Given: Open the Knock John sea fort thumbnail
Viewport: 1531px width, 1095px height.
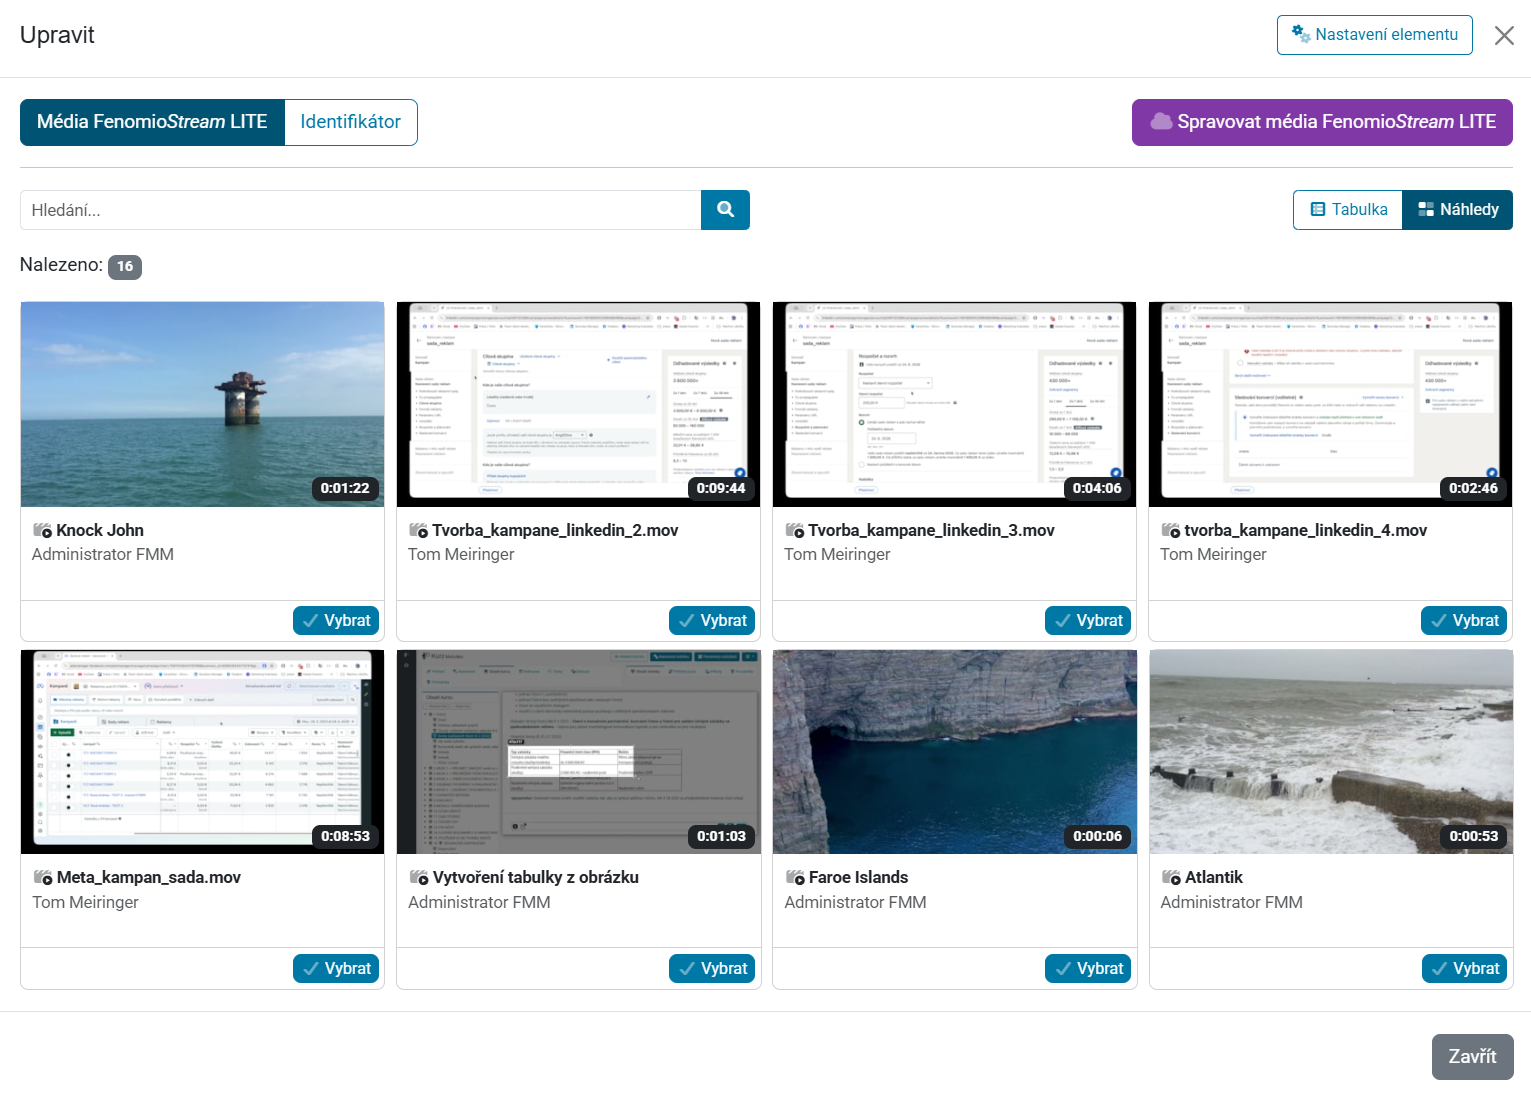Looking at the screenshot, I should click(x=202, y=404).
